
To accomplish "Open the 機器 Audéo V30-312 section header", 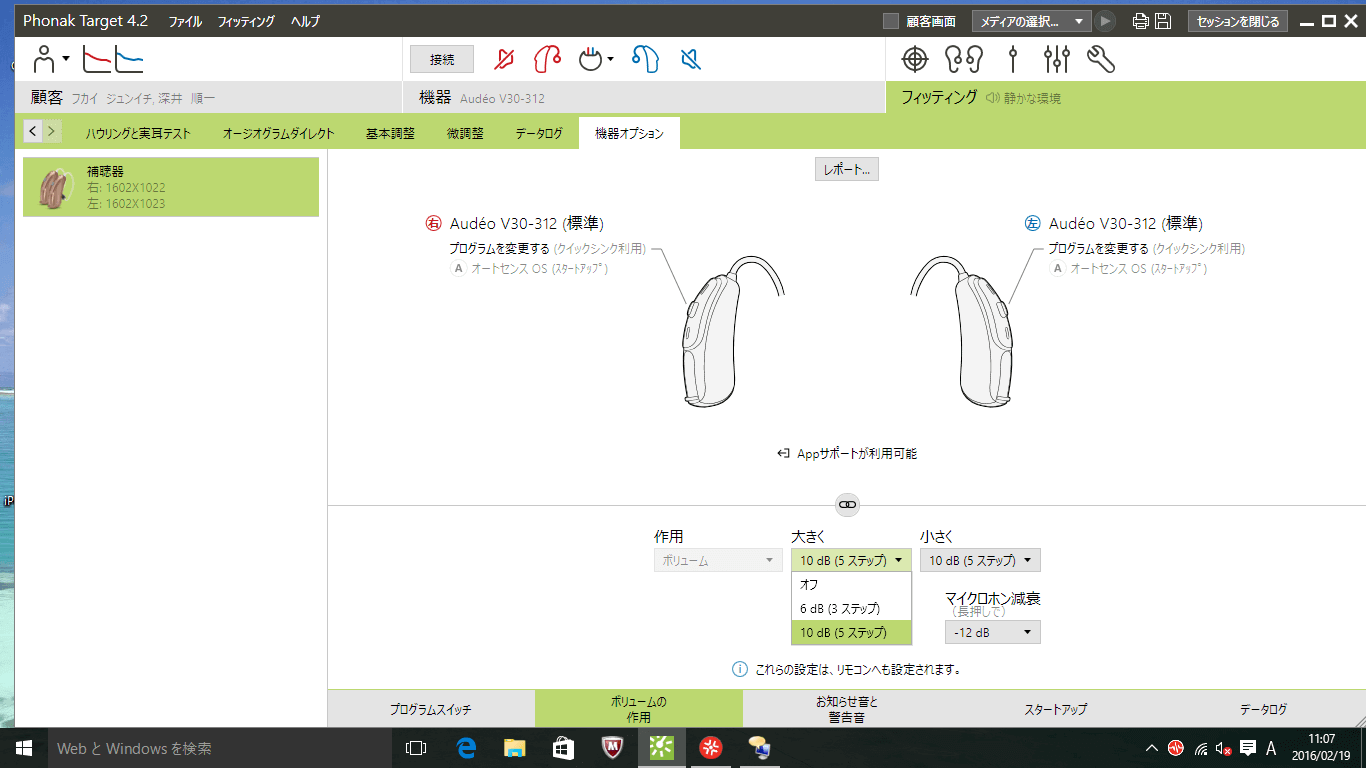I will tap(645, 98).
